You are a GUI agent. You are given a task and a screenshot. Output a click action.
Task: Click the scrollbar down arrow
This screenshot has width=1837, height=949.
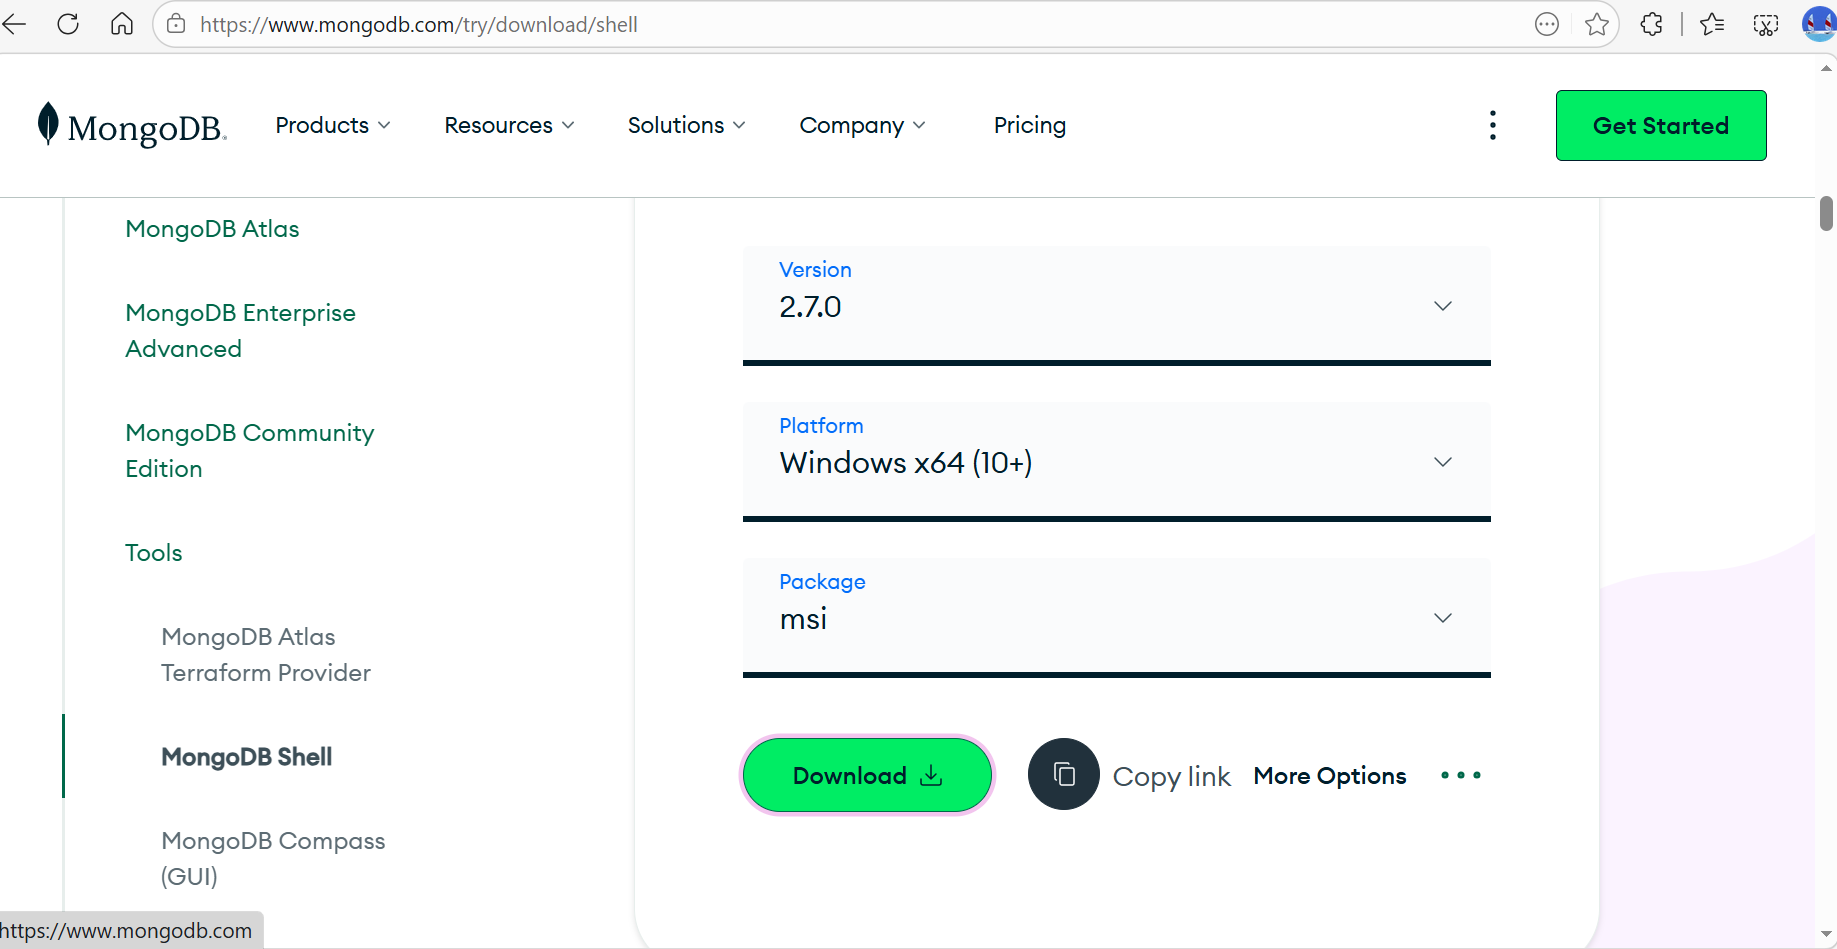point(1826,934)
